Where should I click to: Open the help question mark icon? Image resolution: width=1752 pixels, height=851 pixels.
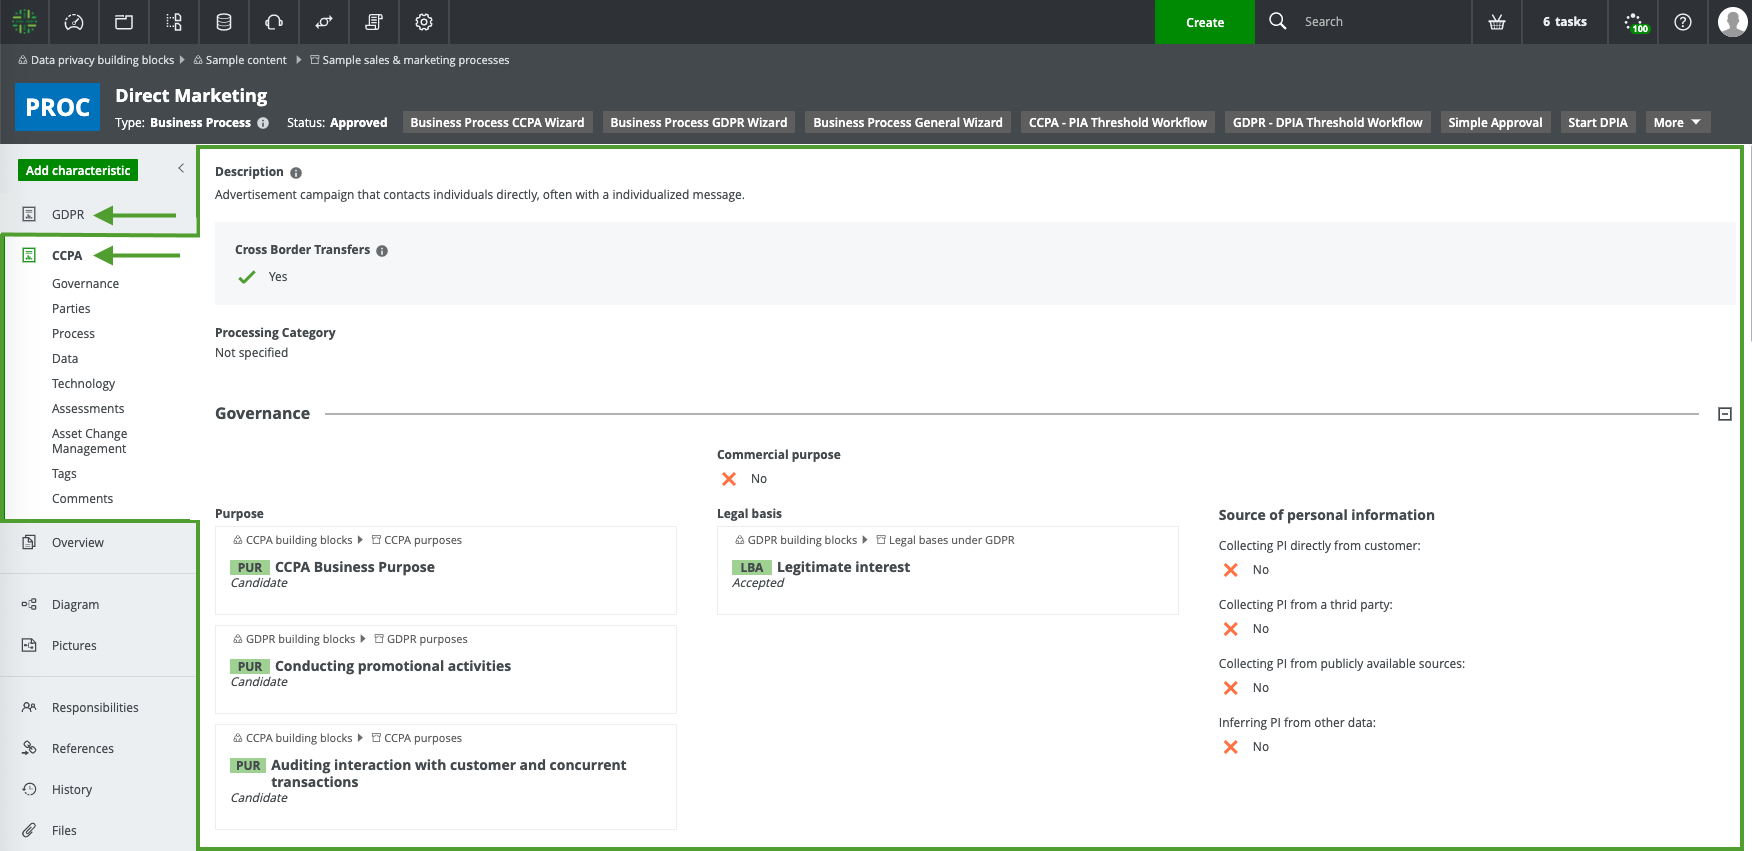(x=1683, y=22)
